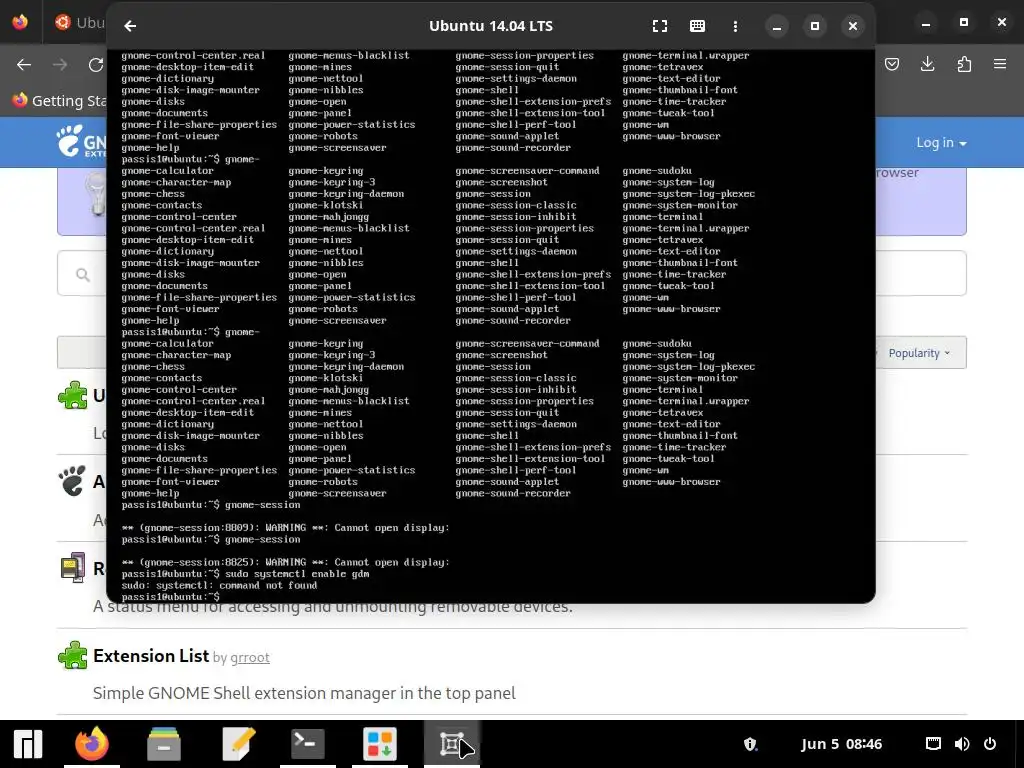The height and width of the screenshot is (768, 1024).
Task: Launch Firefox from the taskbar
Action: point(91,744)
